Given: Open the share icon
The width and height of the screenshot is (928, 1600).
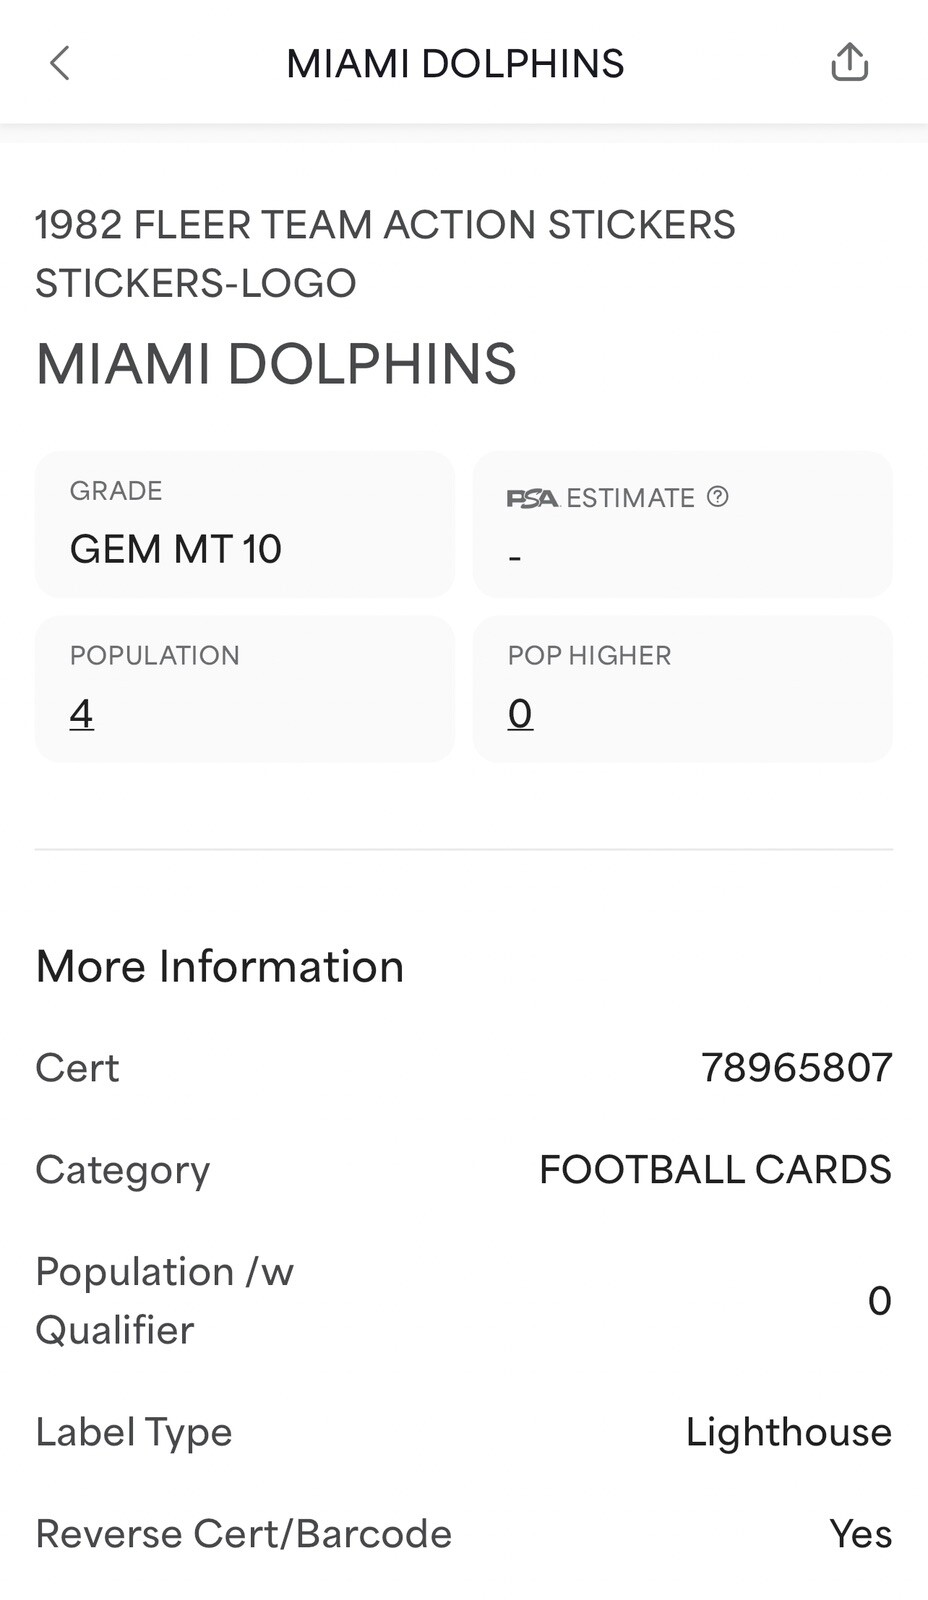Looking at the screenshot, I should 849,62.
